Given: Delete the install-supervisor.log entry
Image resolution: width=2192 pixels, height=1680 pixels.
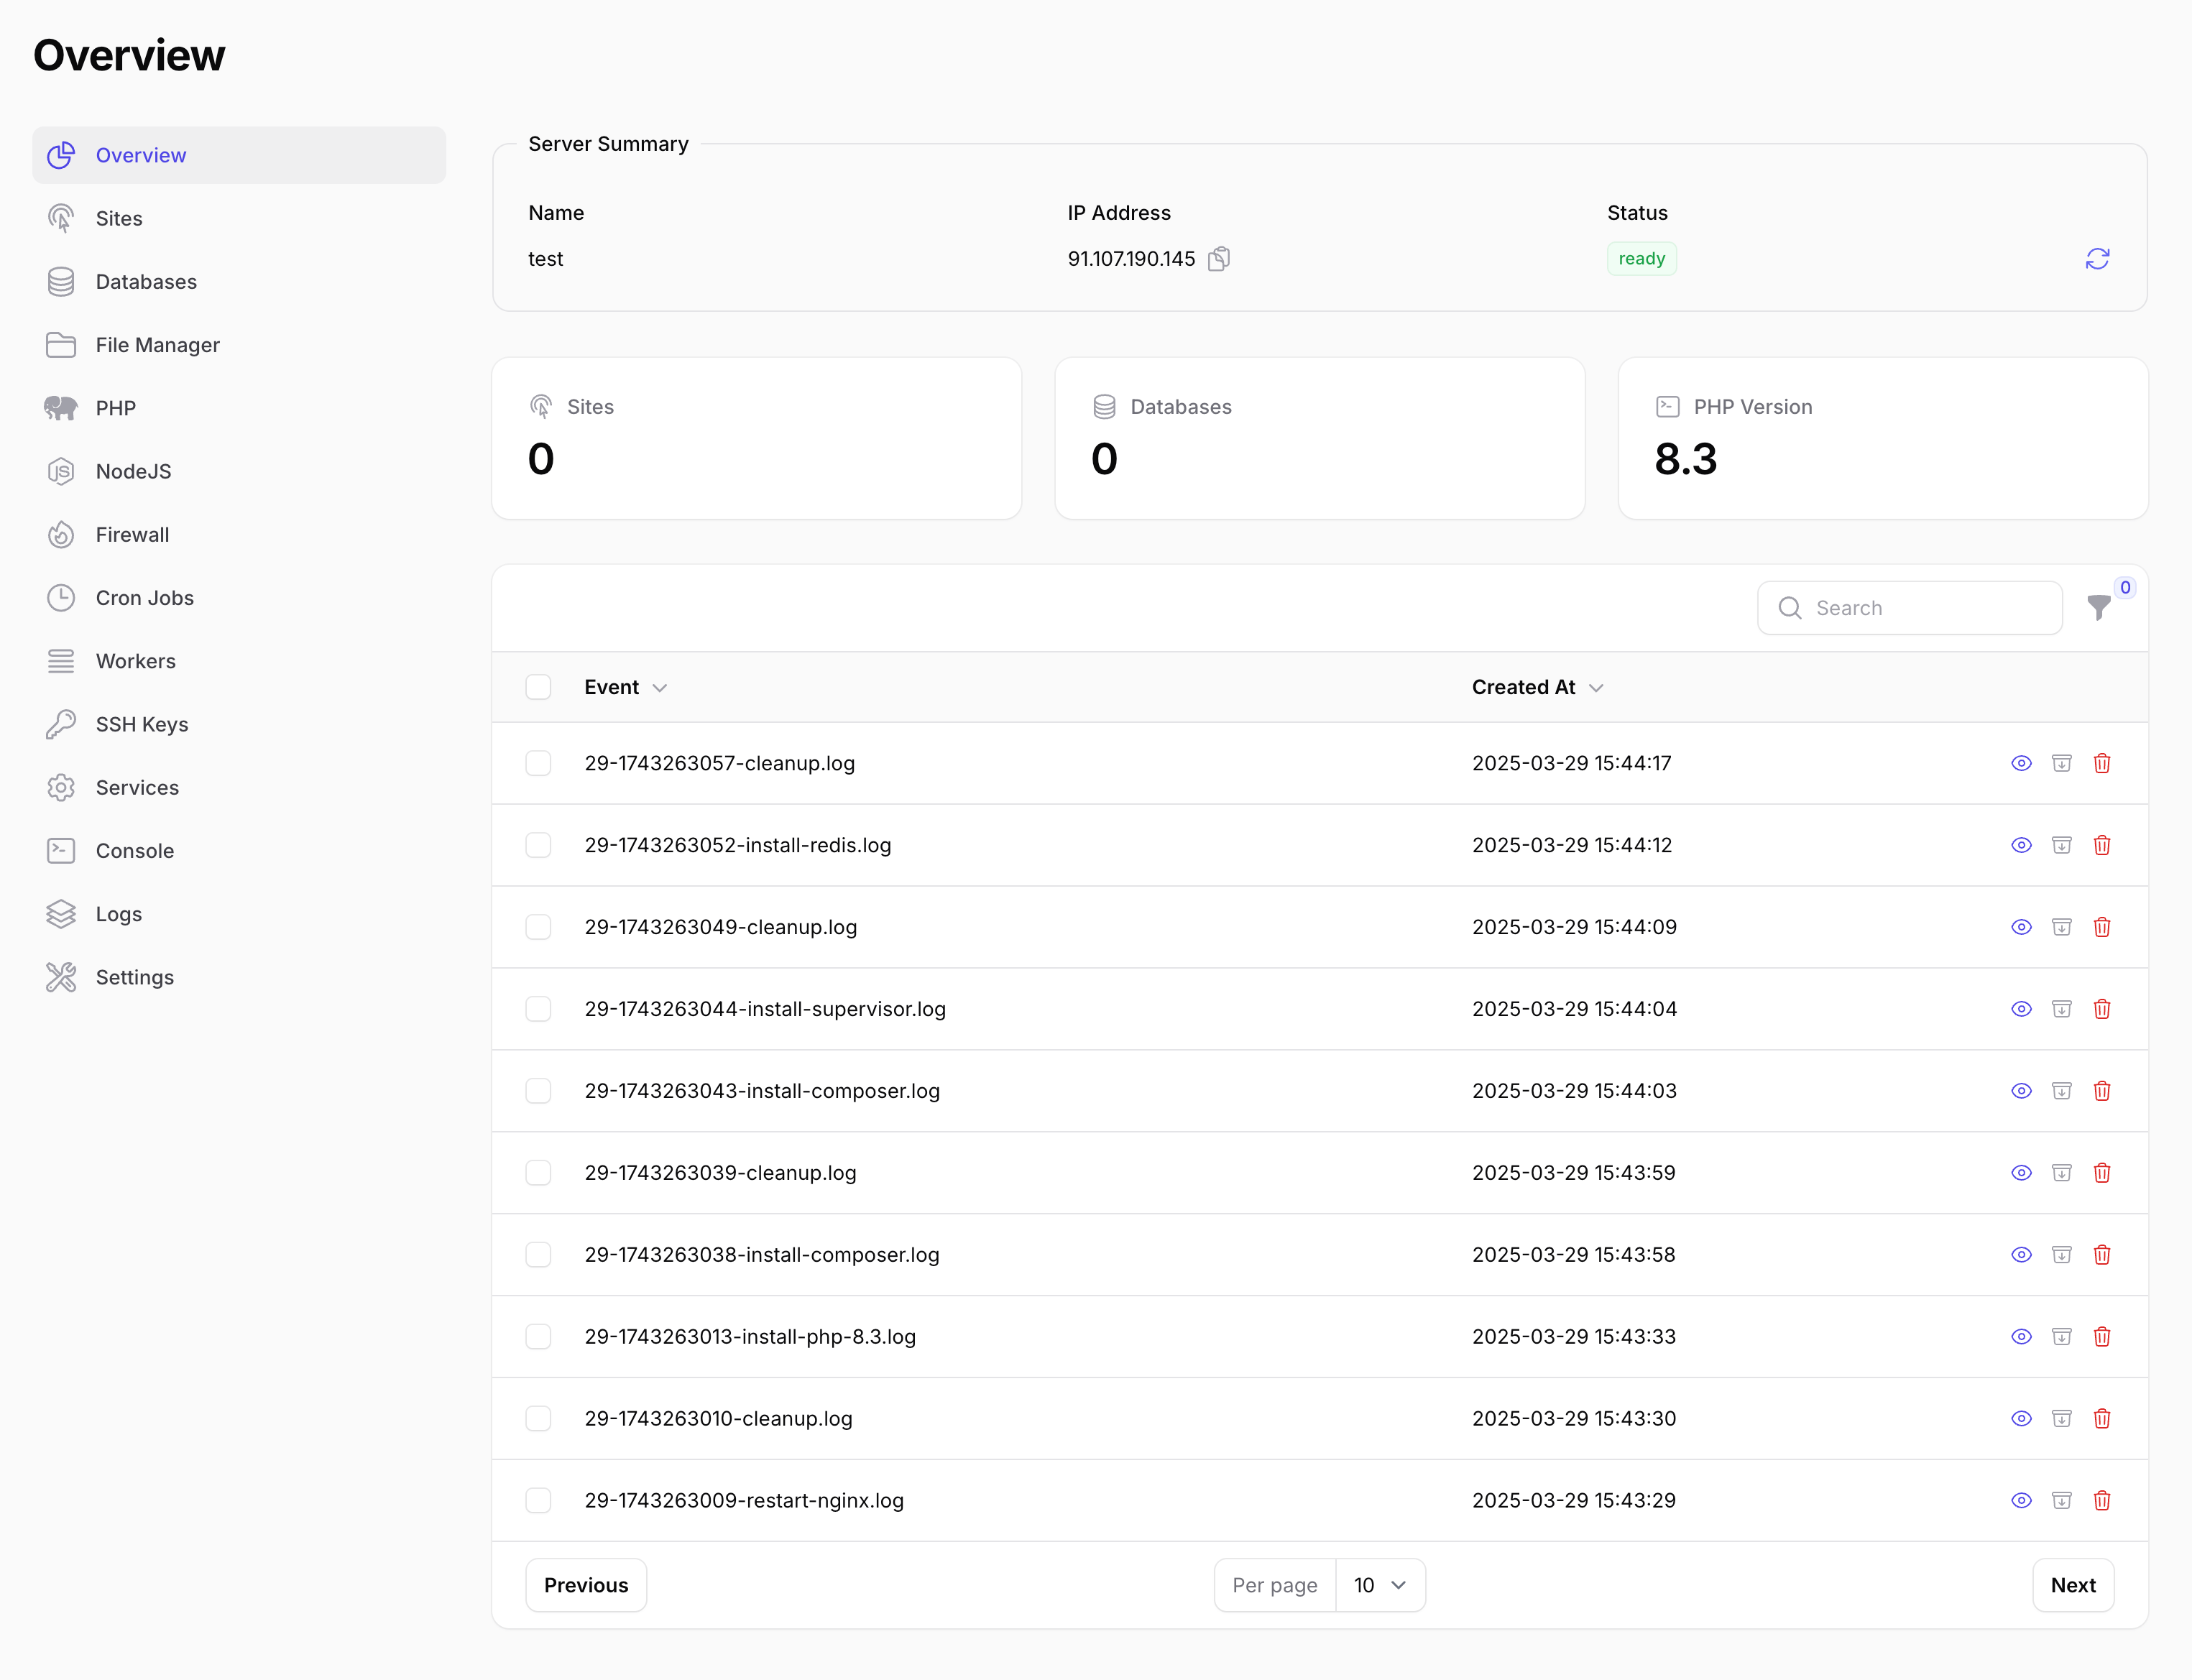Looking at the screenshot, I should click(x=2102, y=1009).
